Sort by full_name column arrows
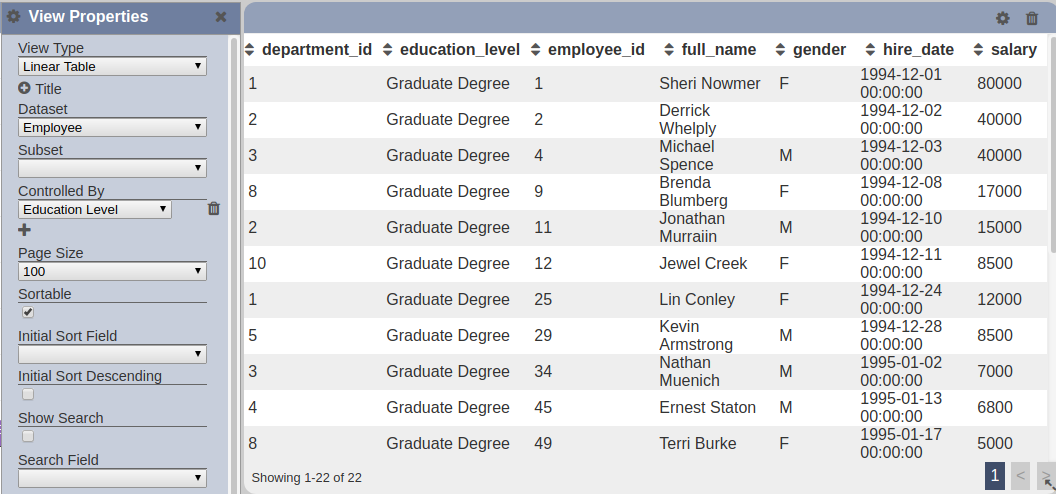The image size is (1056, 494). click(669, 49)
